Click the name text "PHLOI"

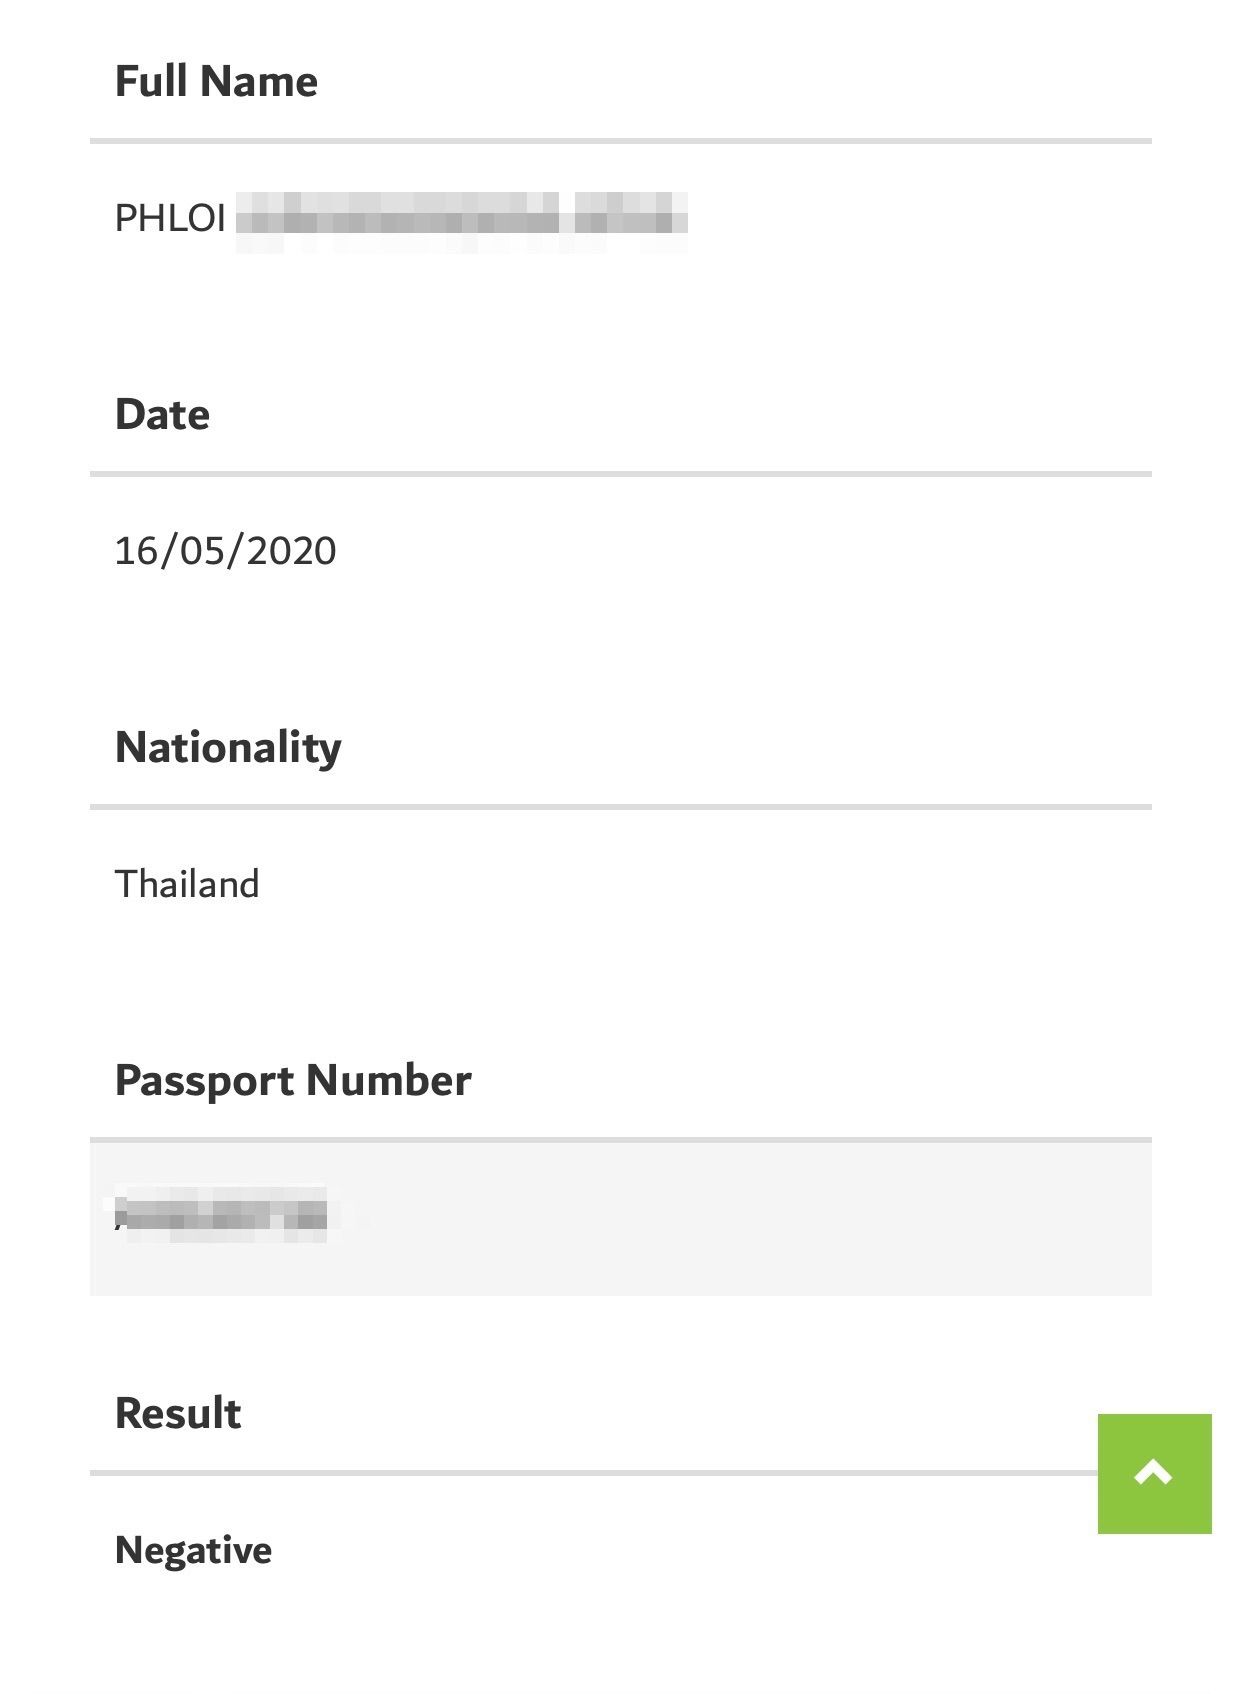pos(170,218)
